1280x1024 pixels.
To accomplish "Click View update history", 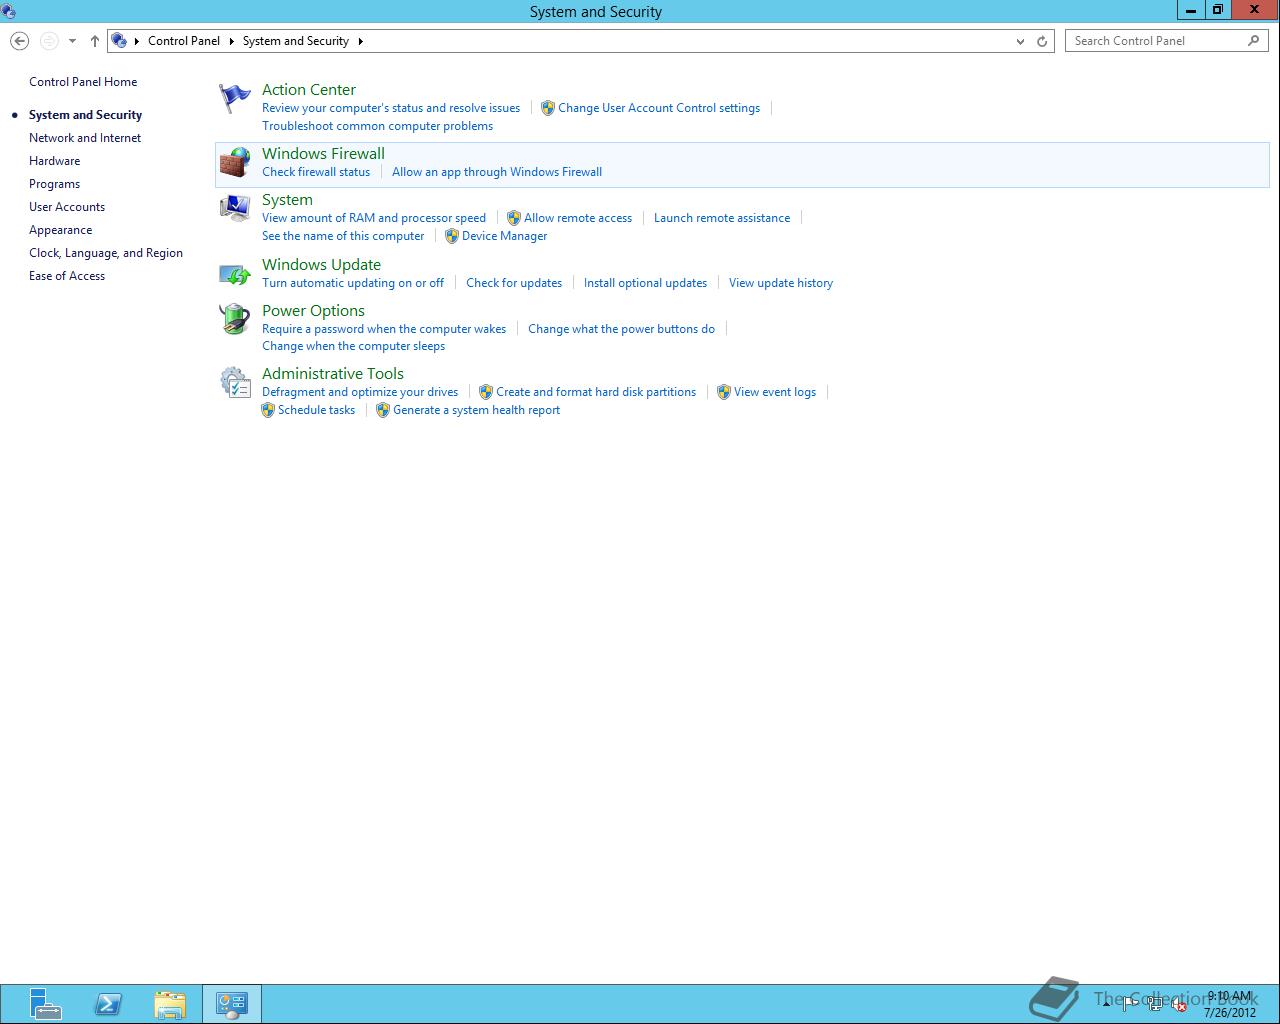I will (781, 283).
